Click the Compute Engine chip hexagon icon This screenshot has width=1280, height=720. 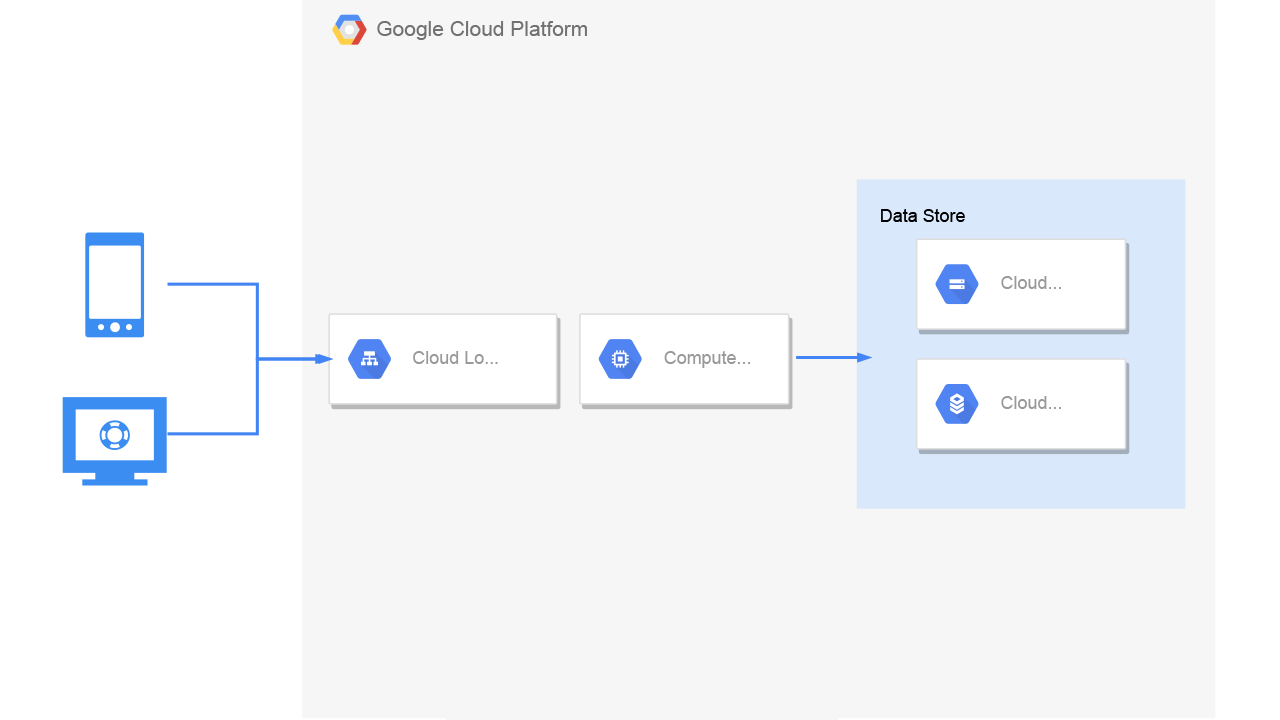point(620,359)
